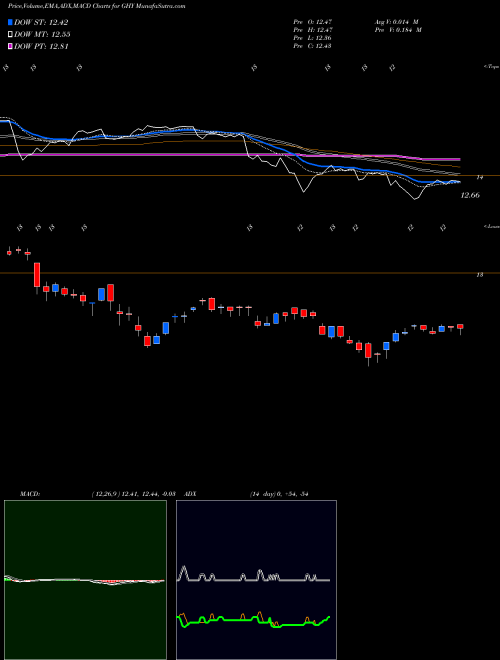
Task: Click the '<Lows' marker label
Action: (491, 226)
